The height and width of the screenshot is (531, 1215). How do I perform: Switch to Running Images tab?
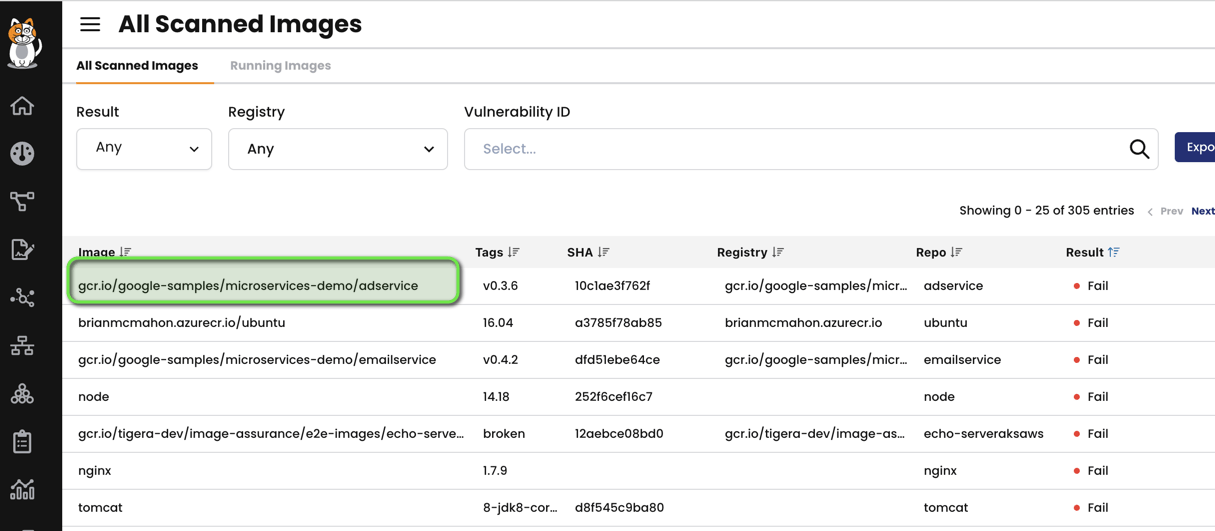click(280, 66)
